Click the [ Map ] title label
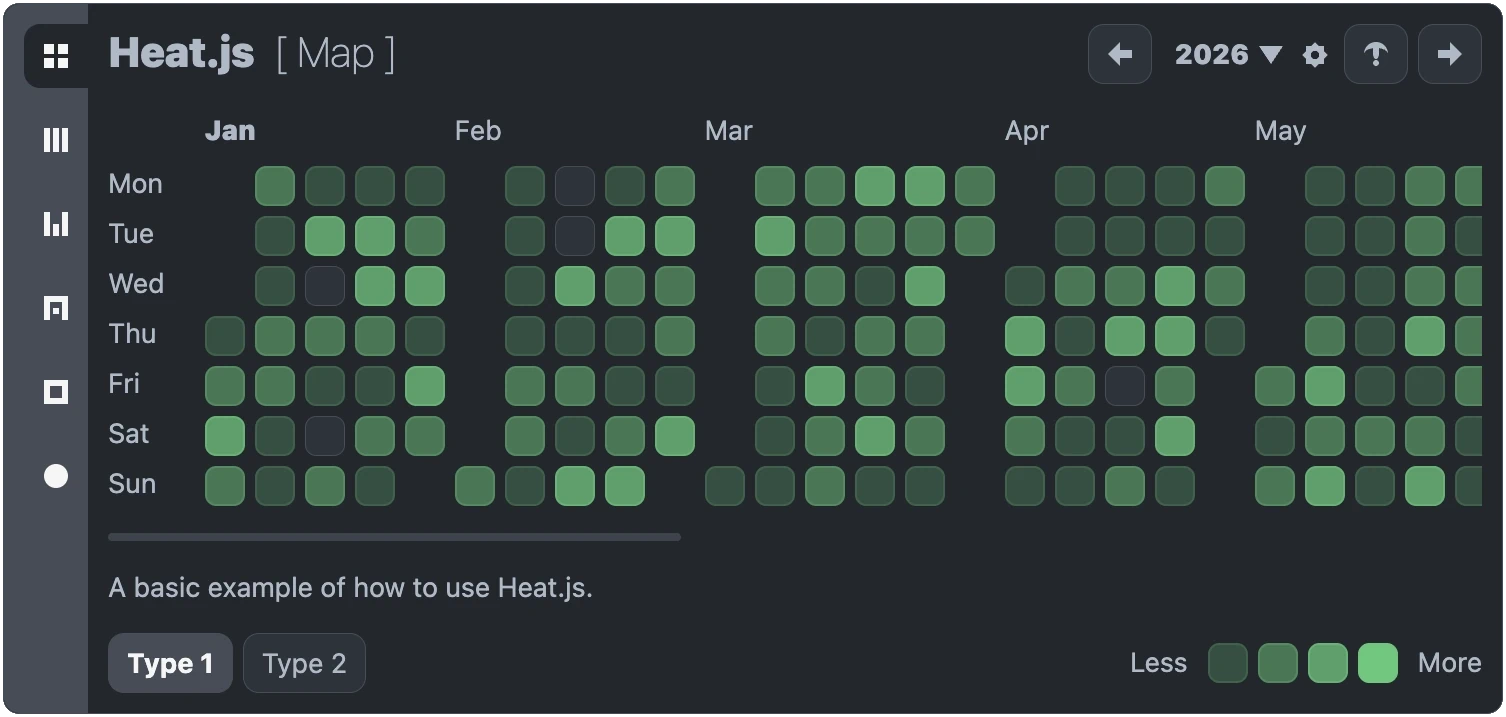1506x717 pixels. pos(334,55)
